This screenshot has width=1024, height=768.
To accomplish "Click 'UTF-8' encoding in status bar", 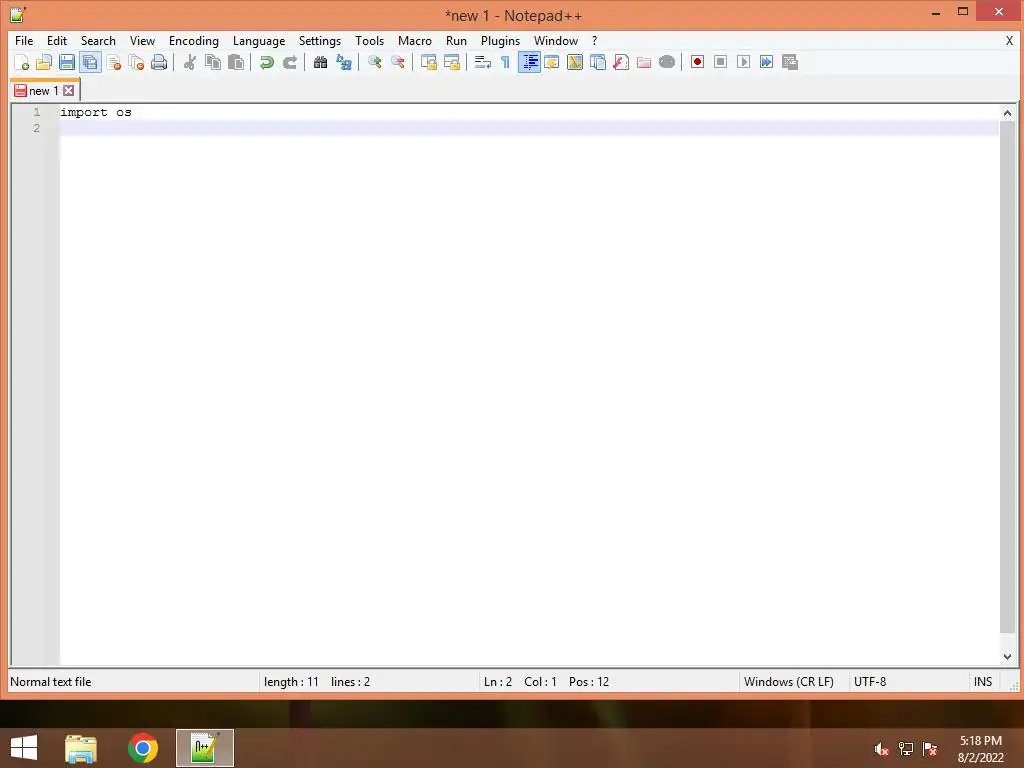I will (870, 682).
